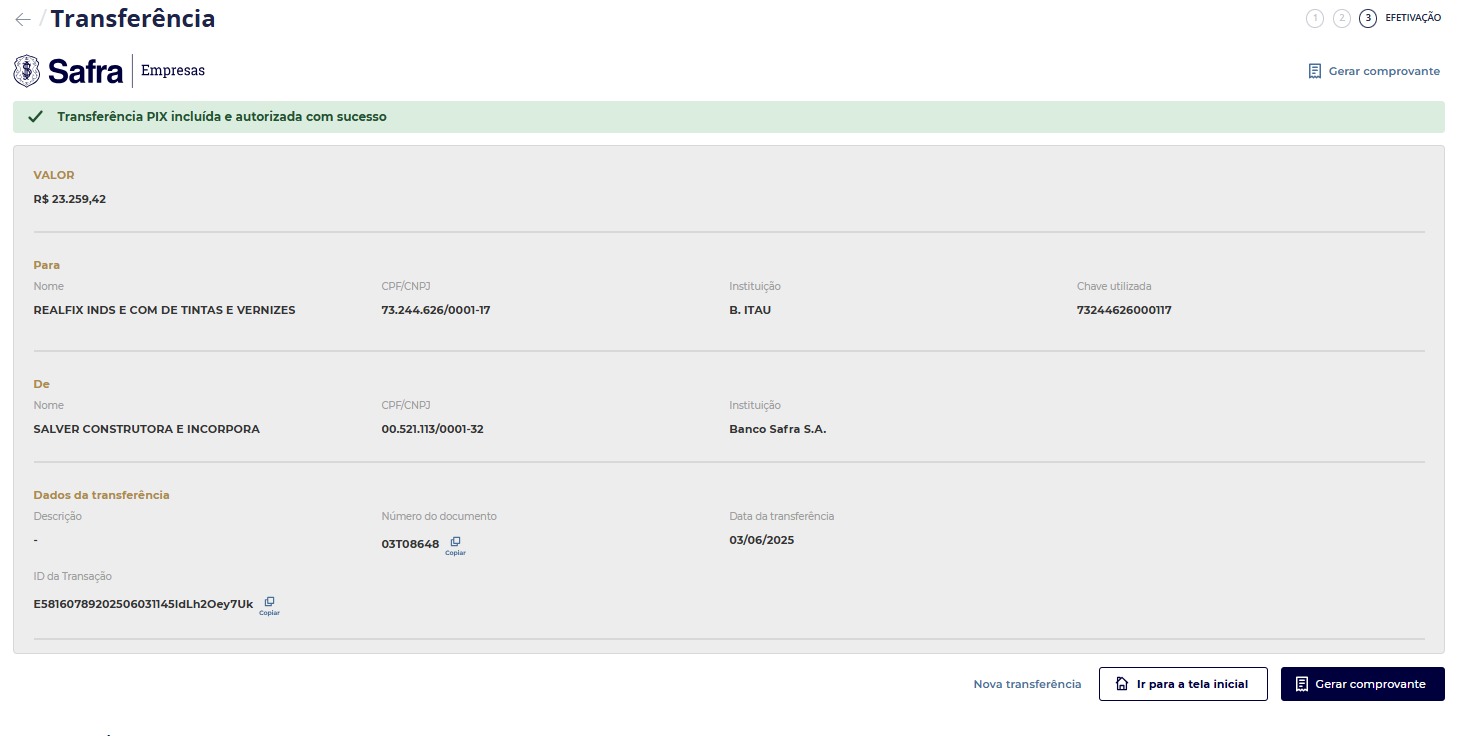Click the Chave utilizada value 73244626000117
This screenshot has width=1462, height=736.
click(x=1124, y=310)
